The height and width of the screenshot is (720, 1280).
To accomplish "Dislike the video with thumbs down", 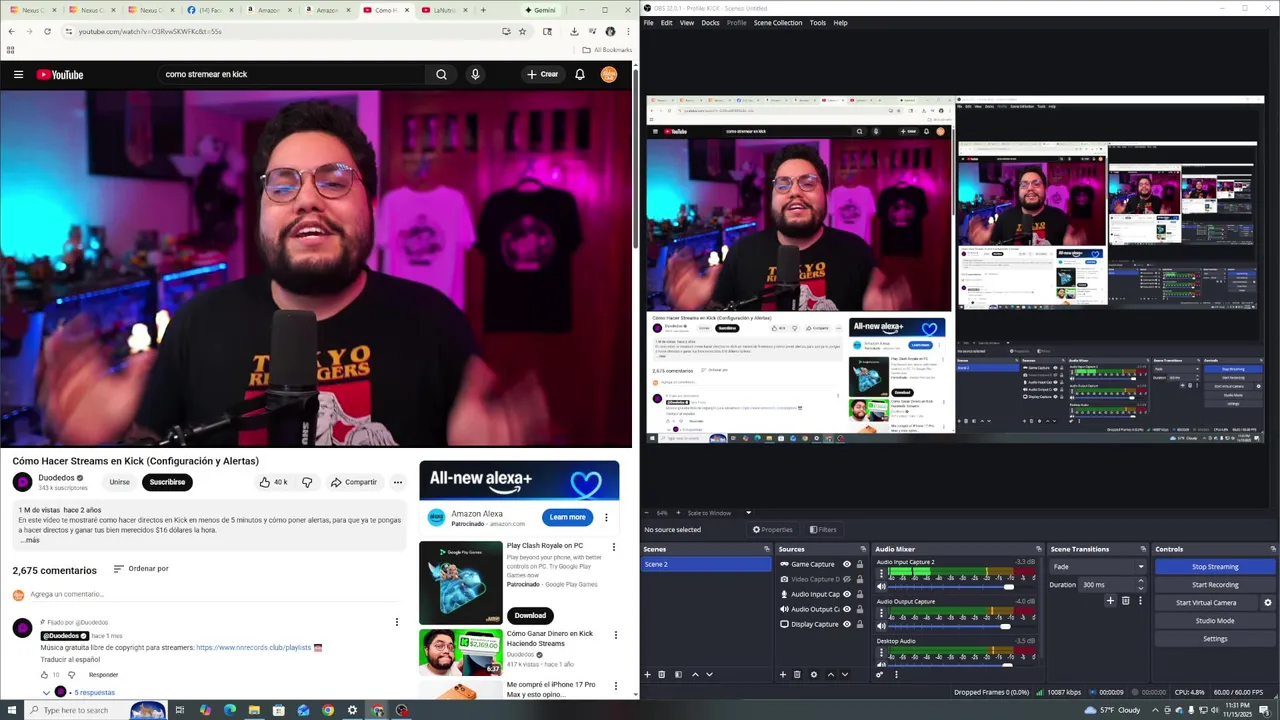I will [307, 482].
